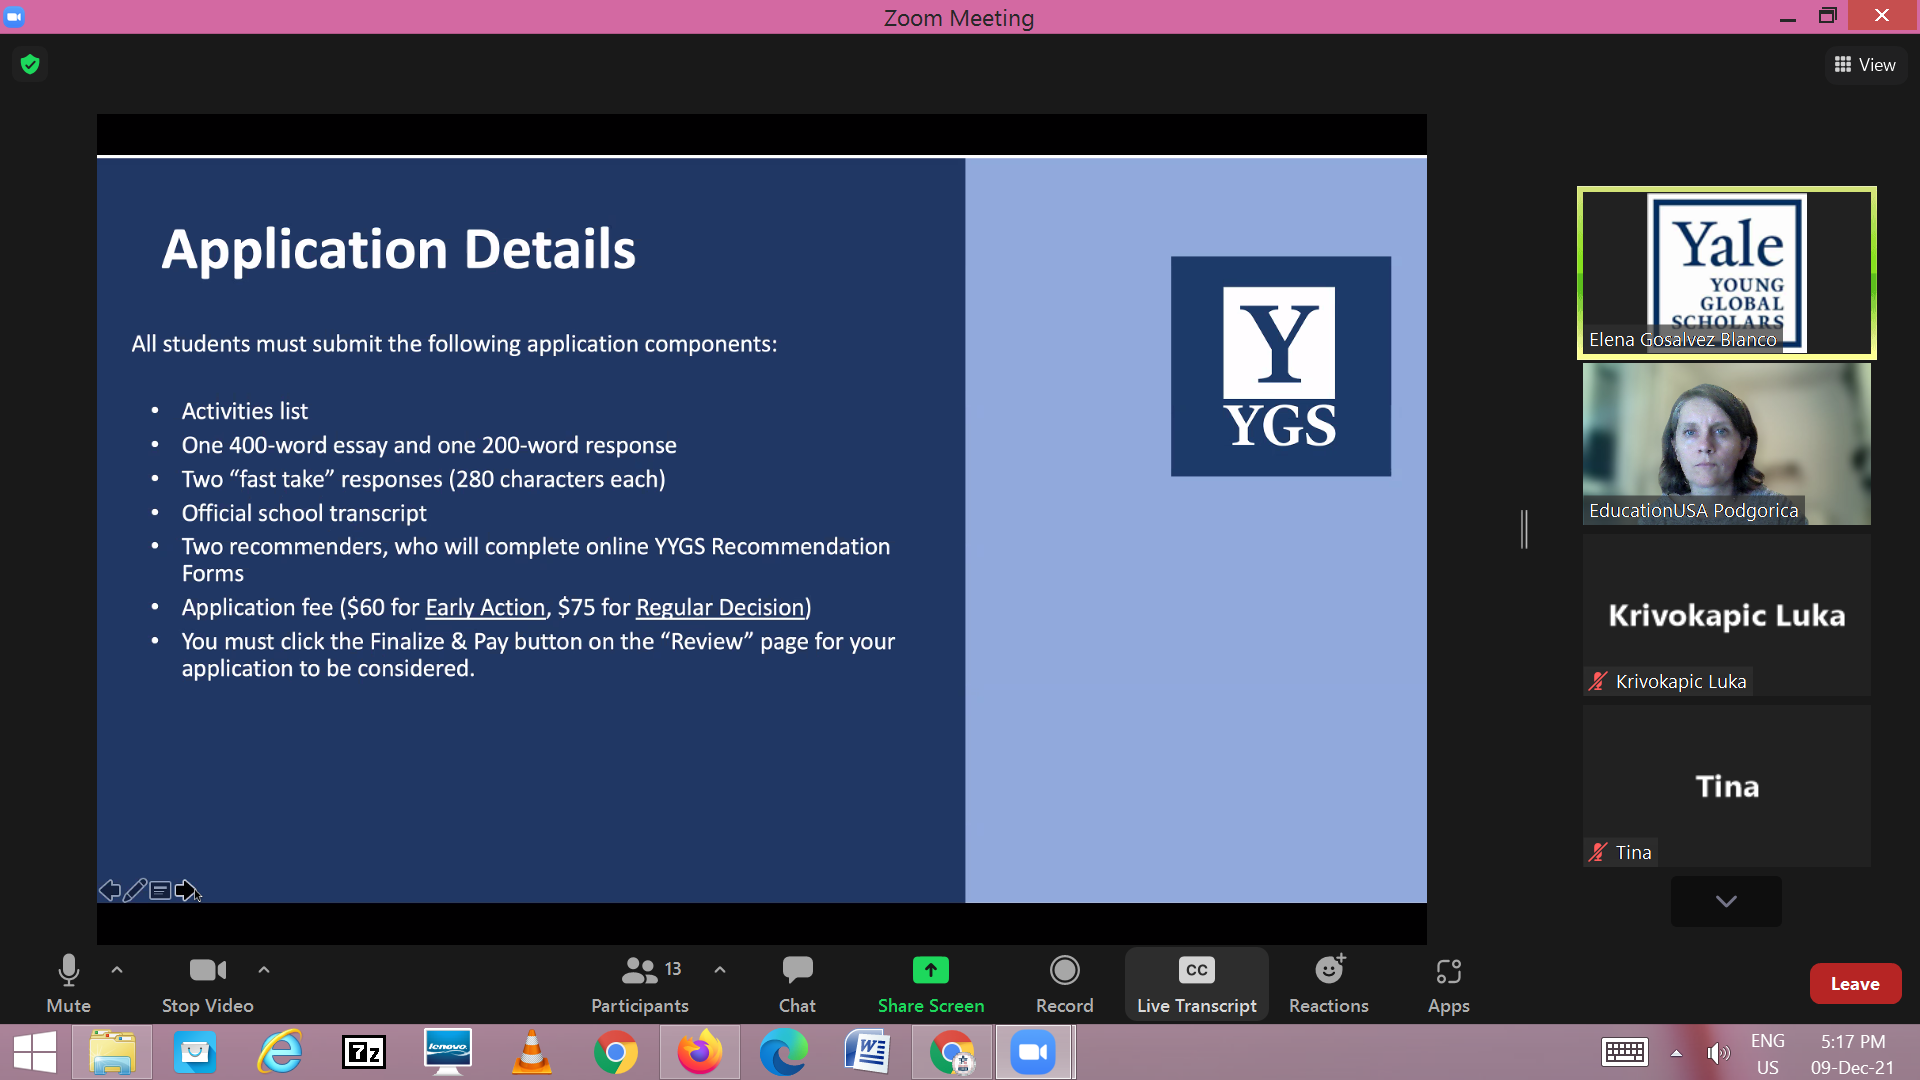Expand participants options caret
1920x1080 pixels.
click(x=720, y=970)
